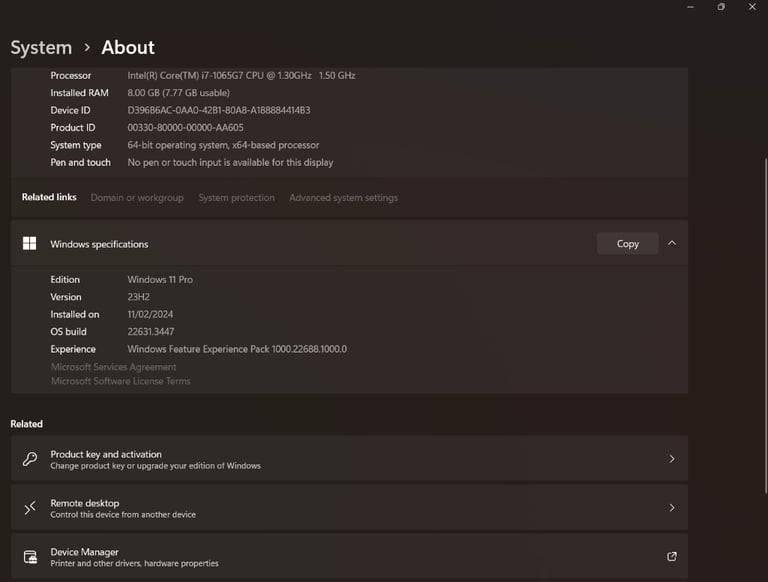
Task: Click the Experience label
Action: [x=73, y=349]
